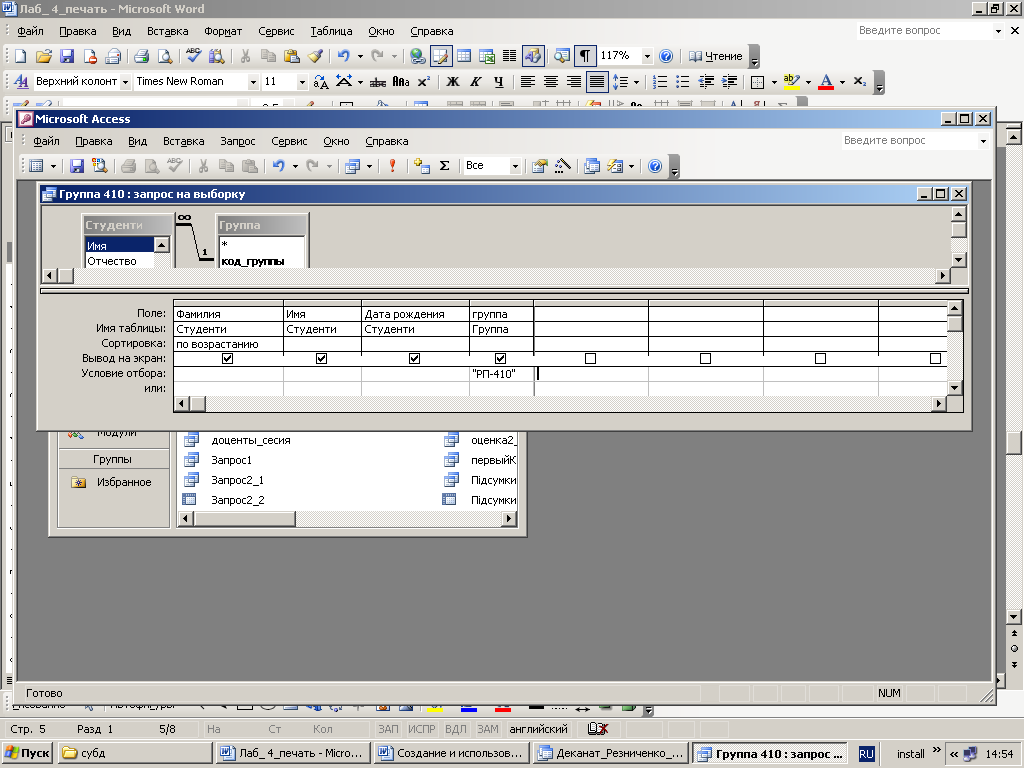Uncheck display checkbox for Дата рождения column
This screenshot has height=768, width=1024.
pyautogui.click(x=414, y=359)
